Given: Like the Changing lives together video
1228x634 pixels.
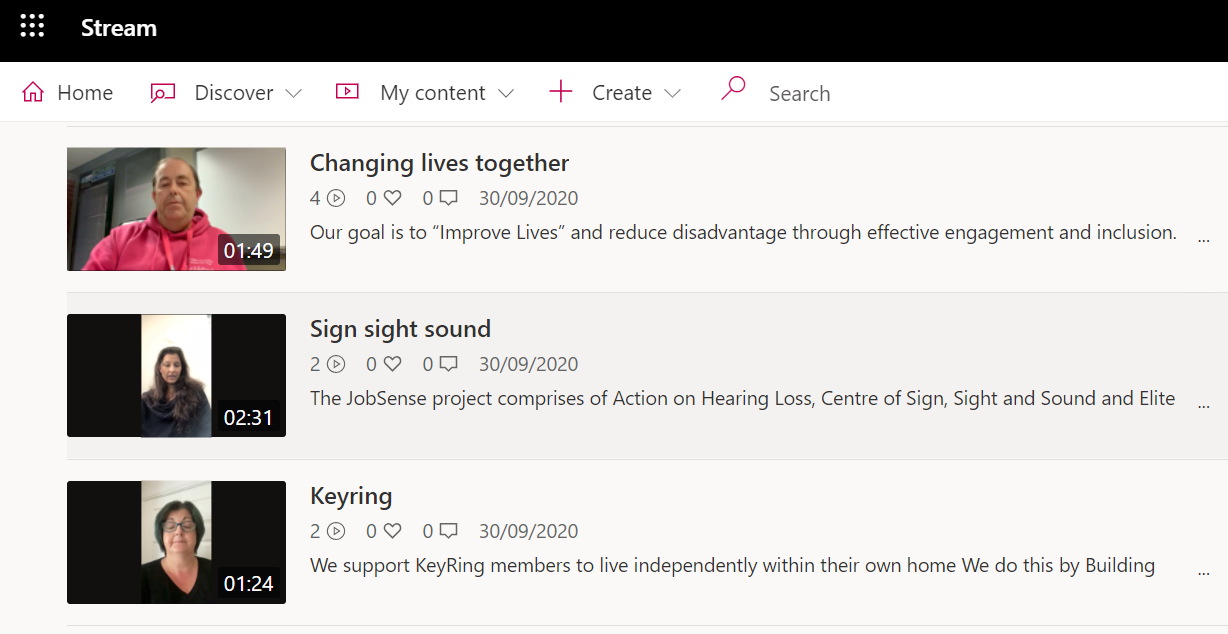Looking at the screenshot, I should point(393,198).
